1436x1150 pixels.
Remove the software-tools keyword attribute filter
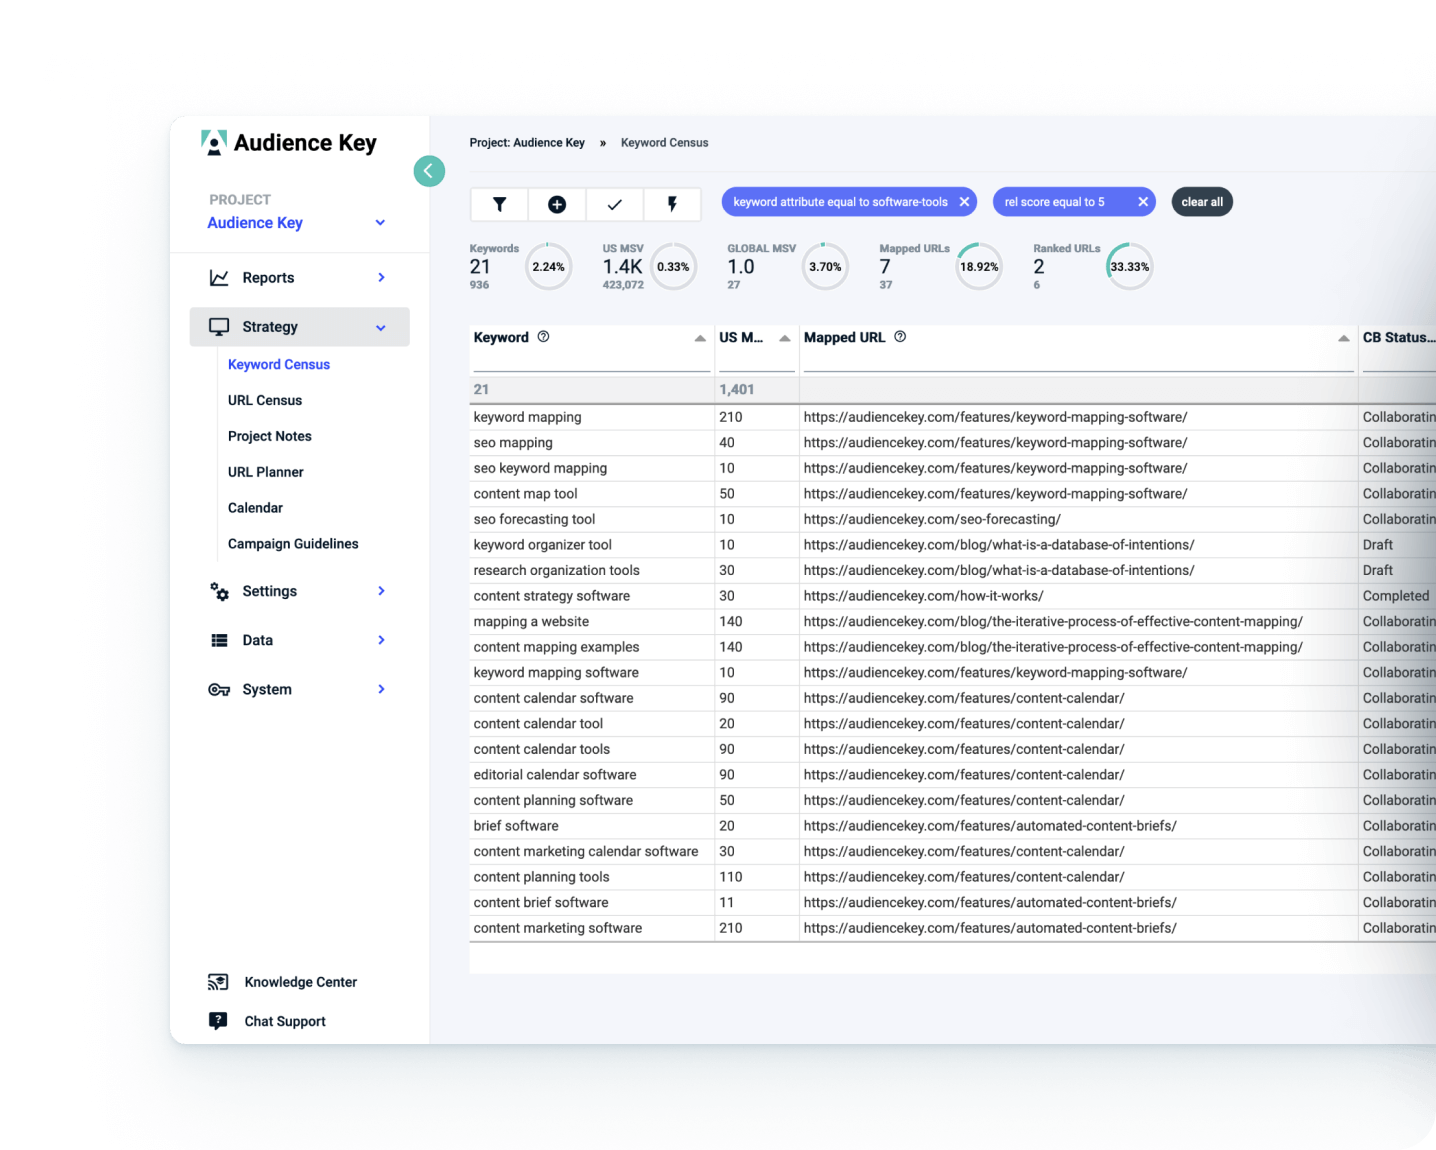point(964,202)
